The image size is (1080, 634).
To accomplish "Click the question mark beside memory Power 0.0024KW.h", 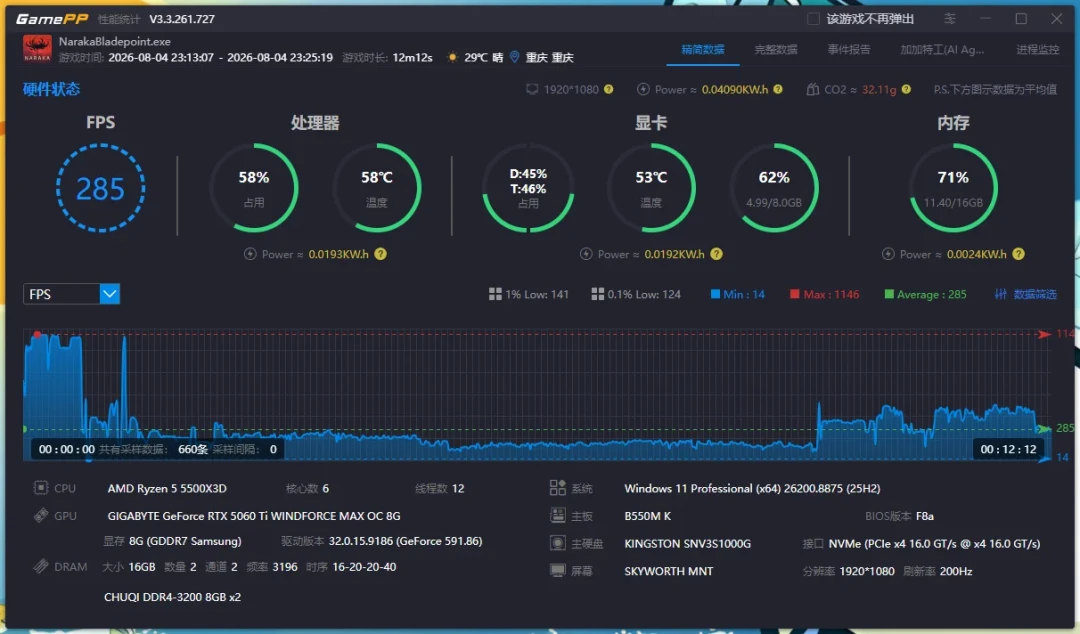I will click(x=1019, y=254).
